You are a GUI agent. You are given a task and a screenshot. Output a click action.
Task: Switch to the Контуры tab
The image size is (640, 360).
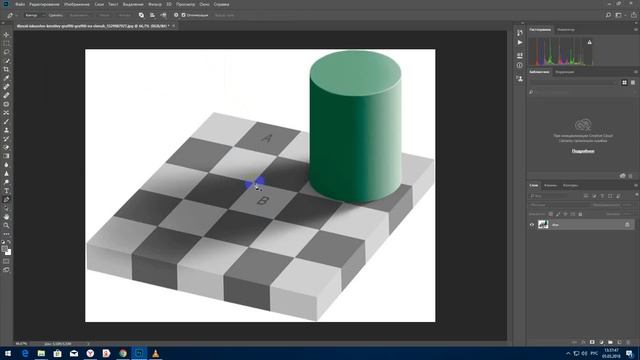(x=570, y=185)
